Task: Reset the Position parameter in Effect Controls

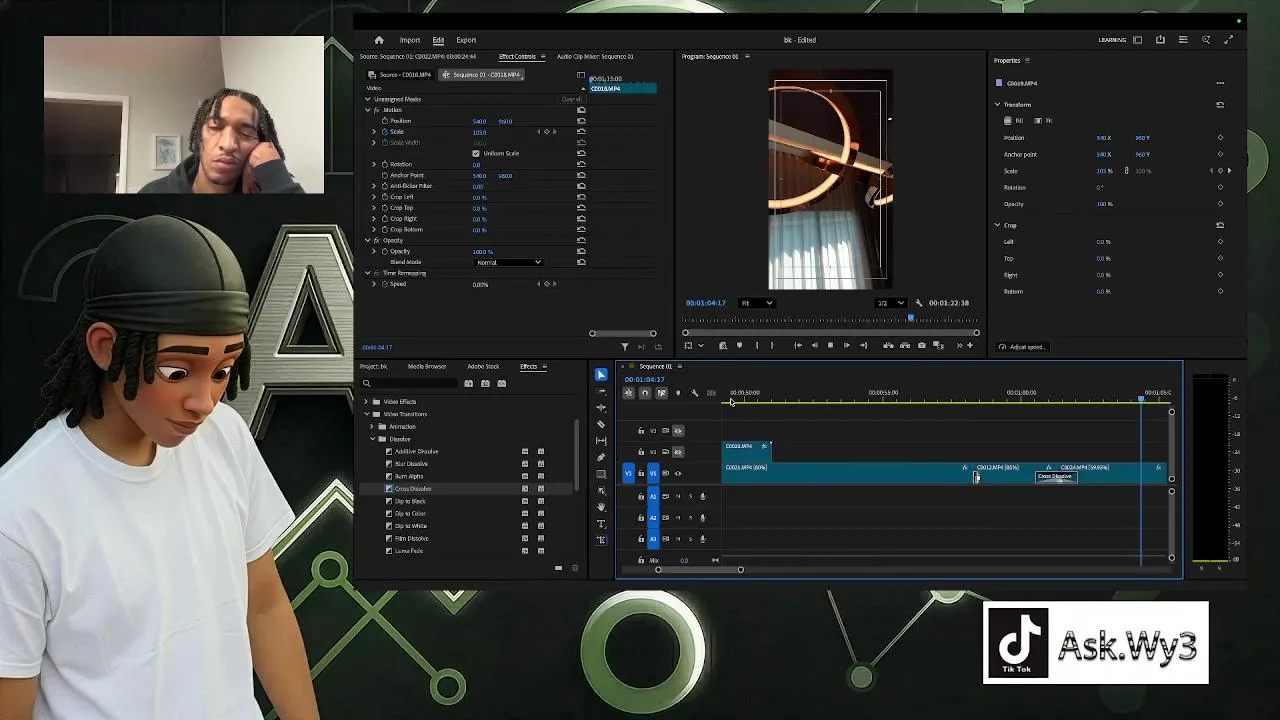Action: tap(581, 121)
